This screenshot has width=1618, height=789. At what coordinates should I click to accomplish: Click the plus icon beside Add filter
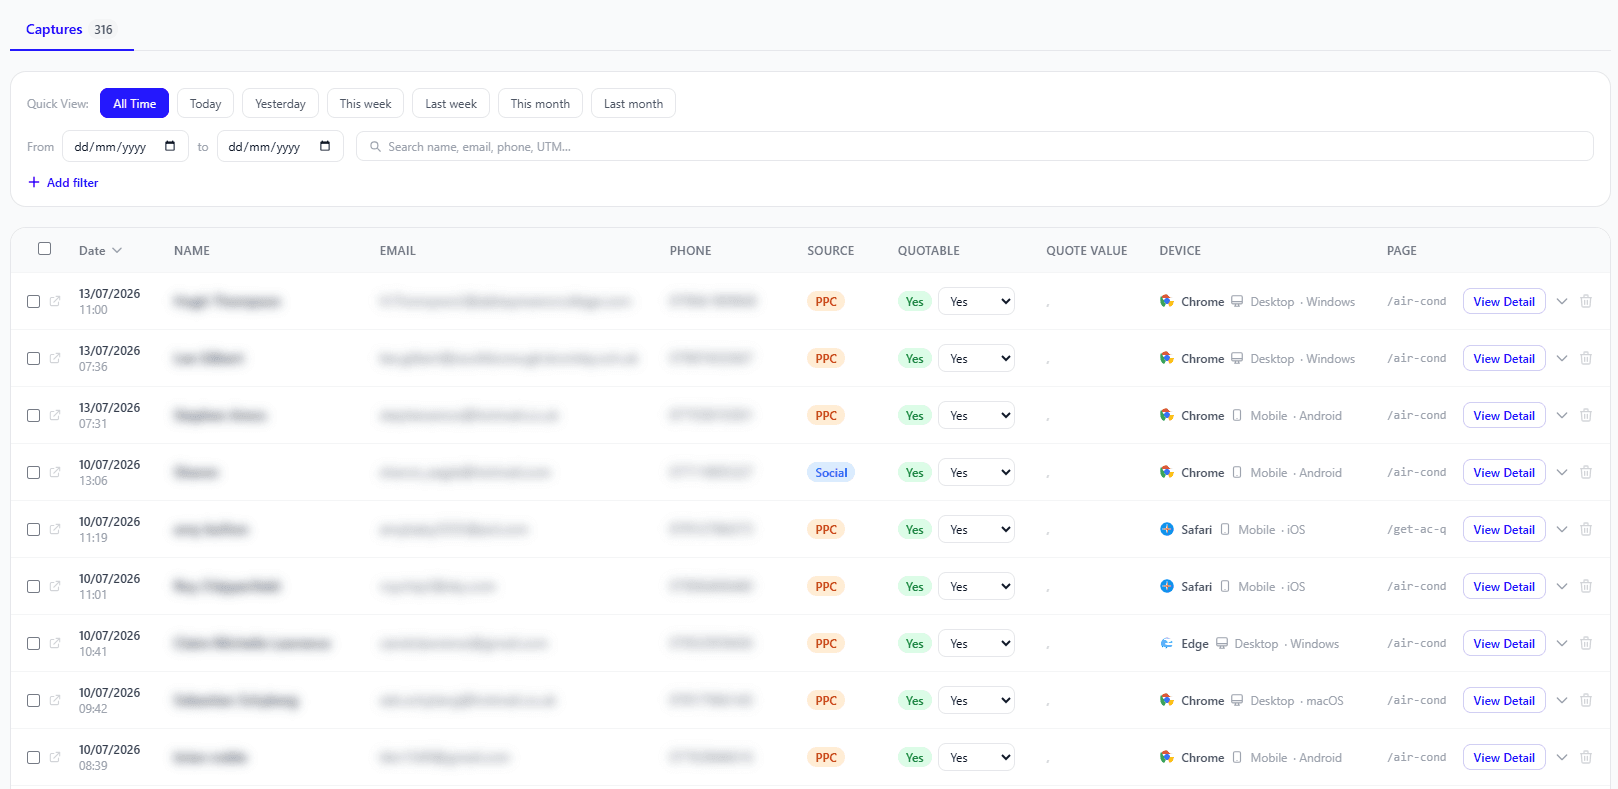click(x=34, y=182)
